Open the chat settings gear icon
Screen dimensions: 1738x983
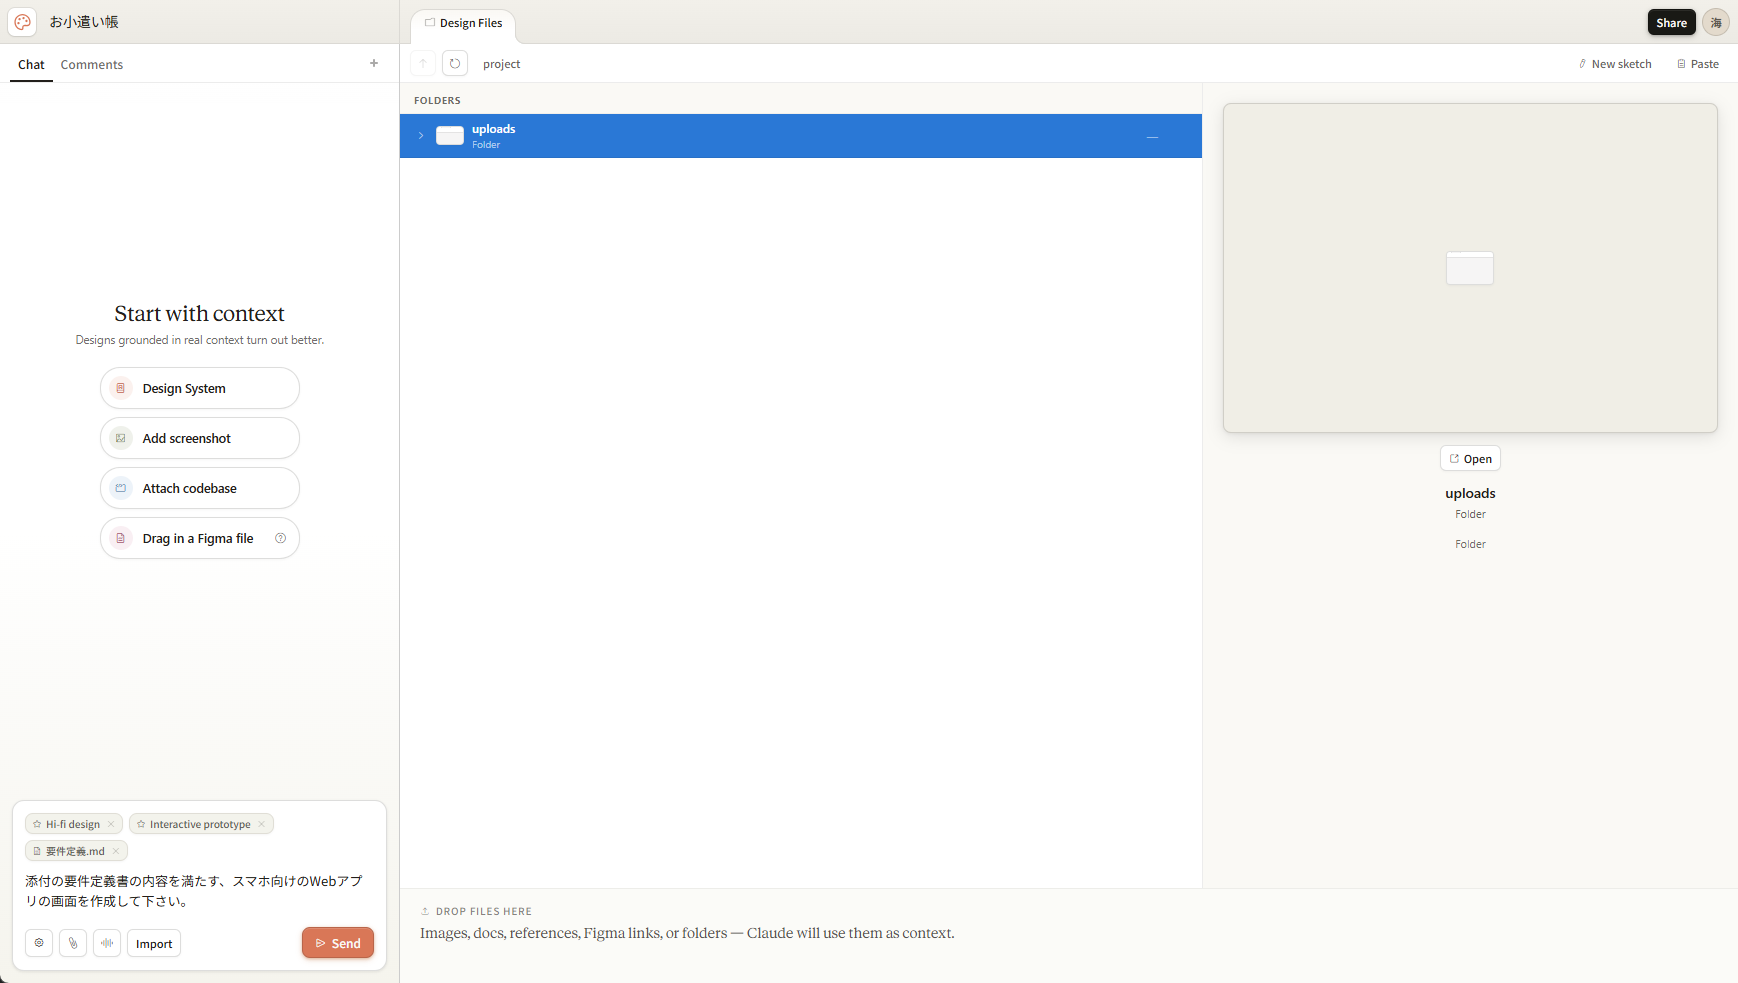(x=39, y=943)
